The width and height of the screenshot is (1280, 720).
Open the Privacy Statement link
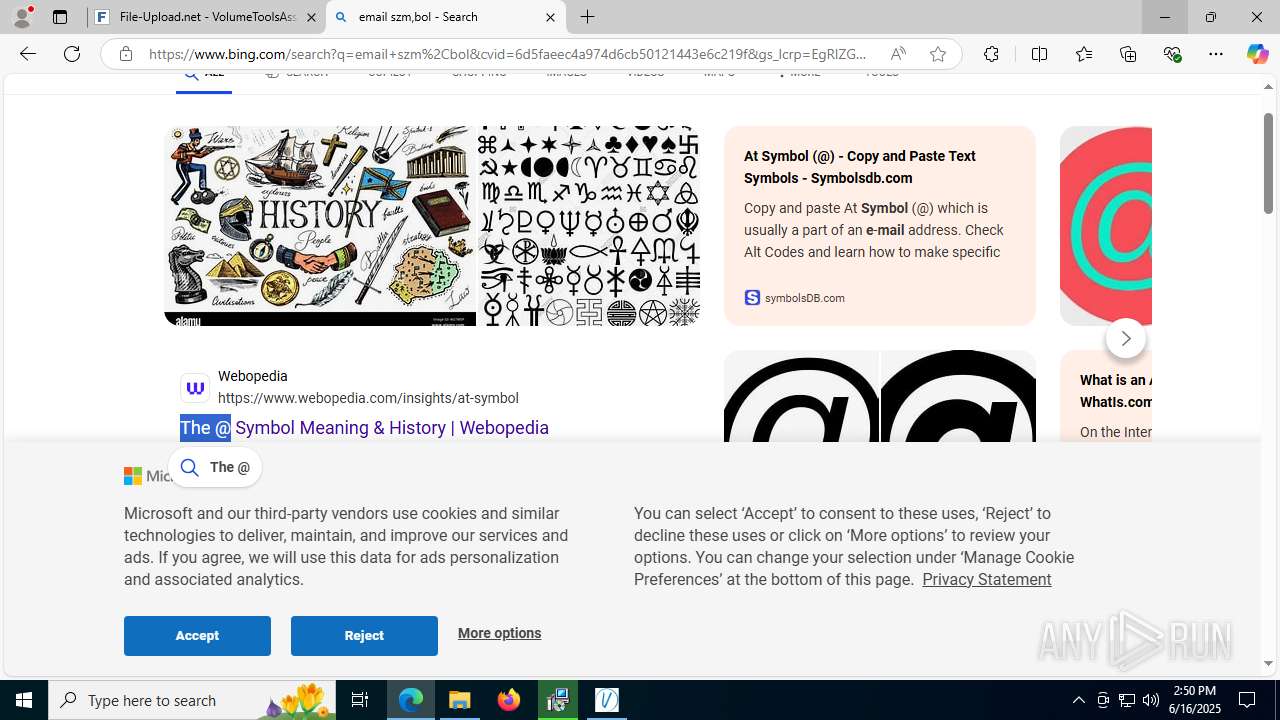coord(986,579)
